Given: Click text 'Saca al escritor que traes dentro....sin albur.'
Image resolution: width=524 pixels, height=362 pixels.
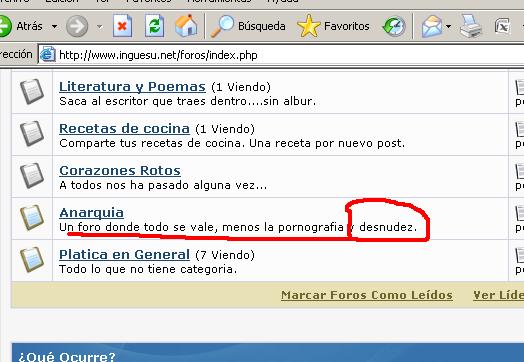Looking at the screenshot, I should [187, 101].
